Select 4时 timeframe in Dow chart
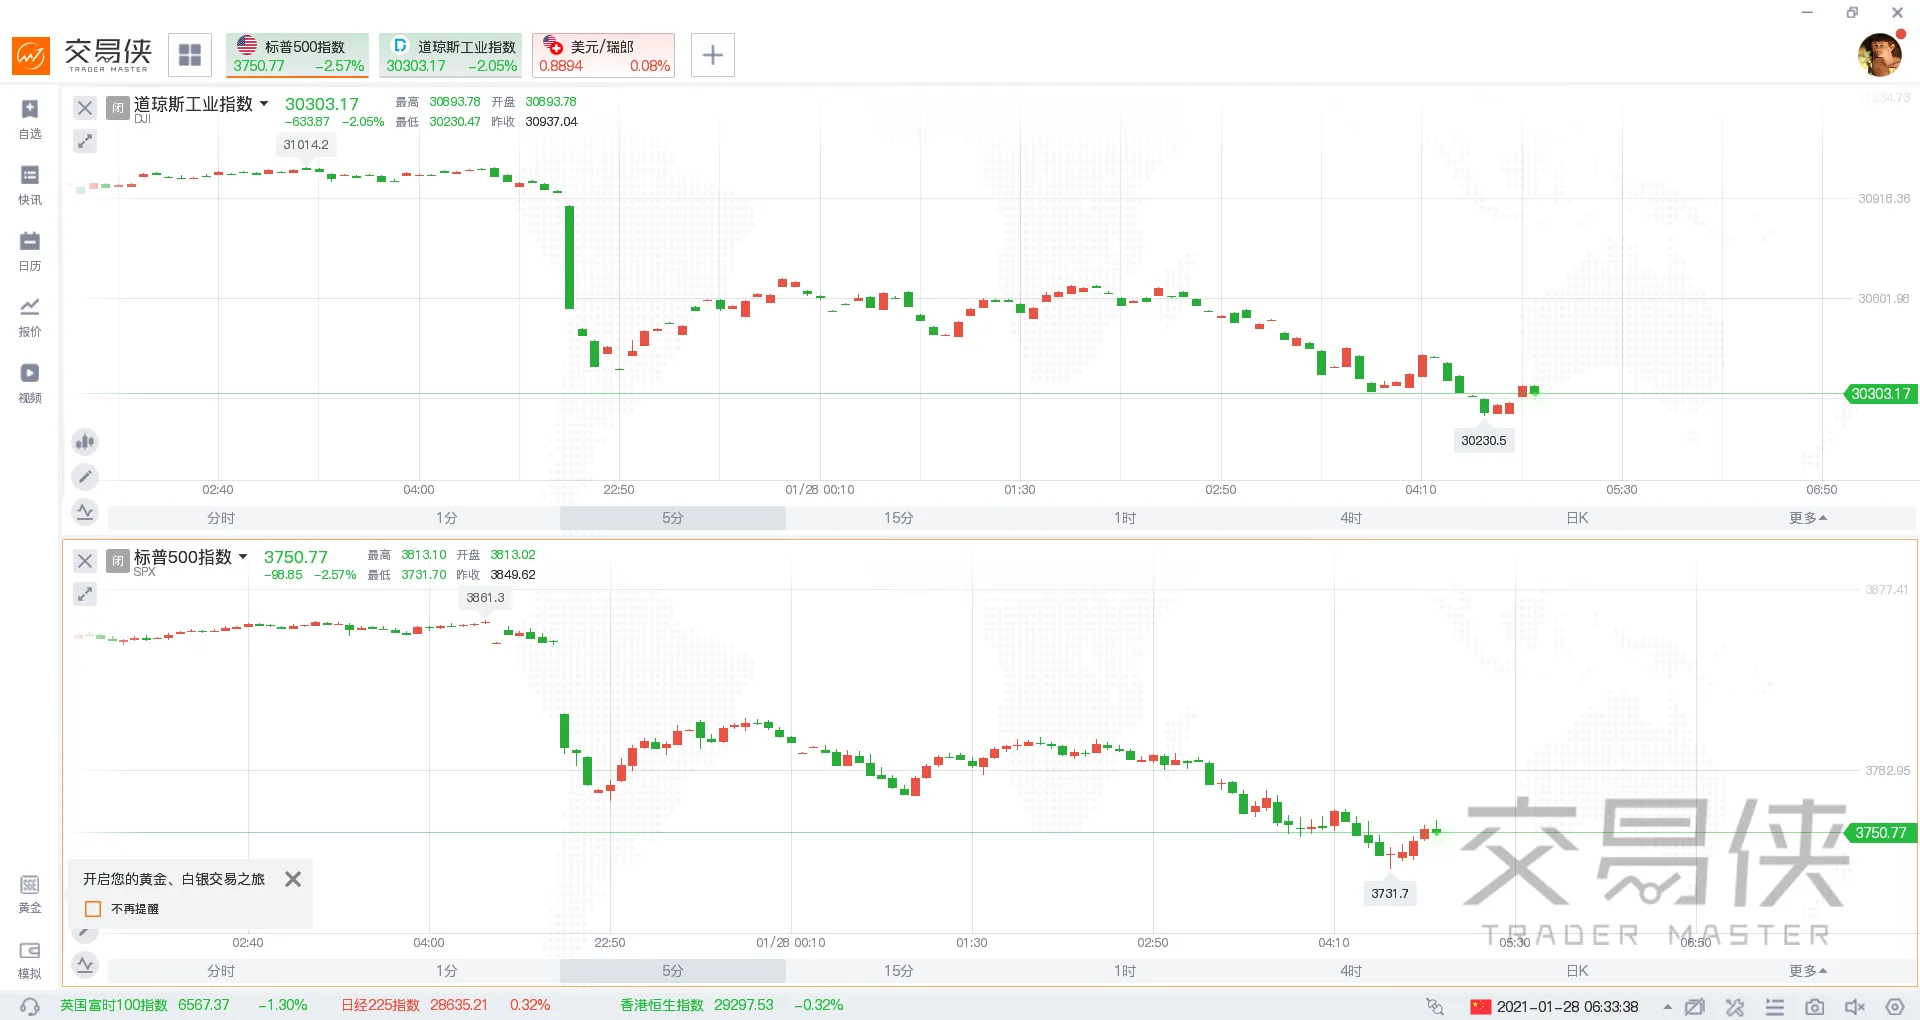This screenshot has width=1920, height=1020. 1351,518
